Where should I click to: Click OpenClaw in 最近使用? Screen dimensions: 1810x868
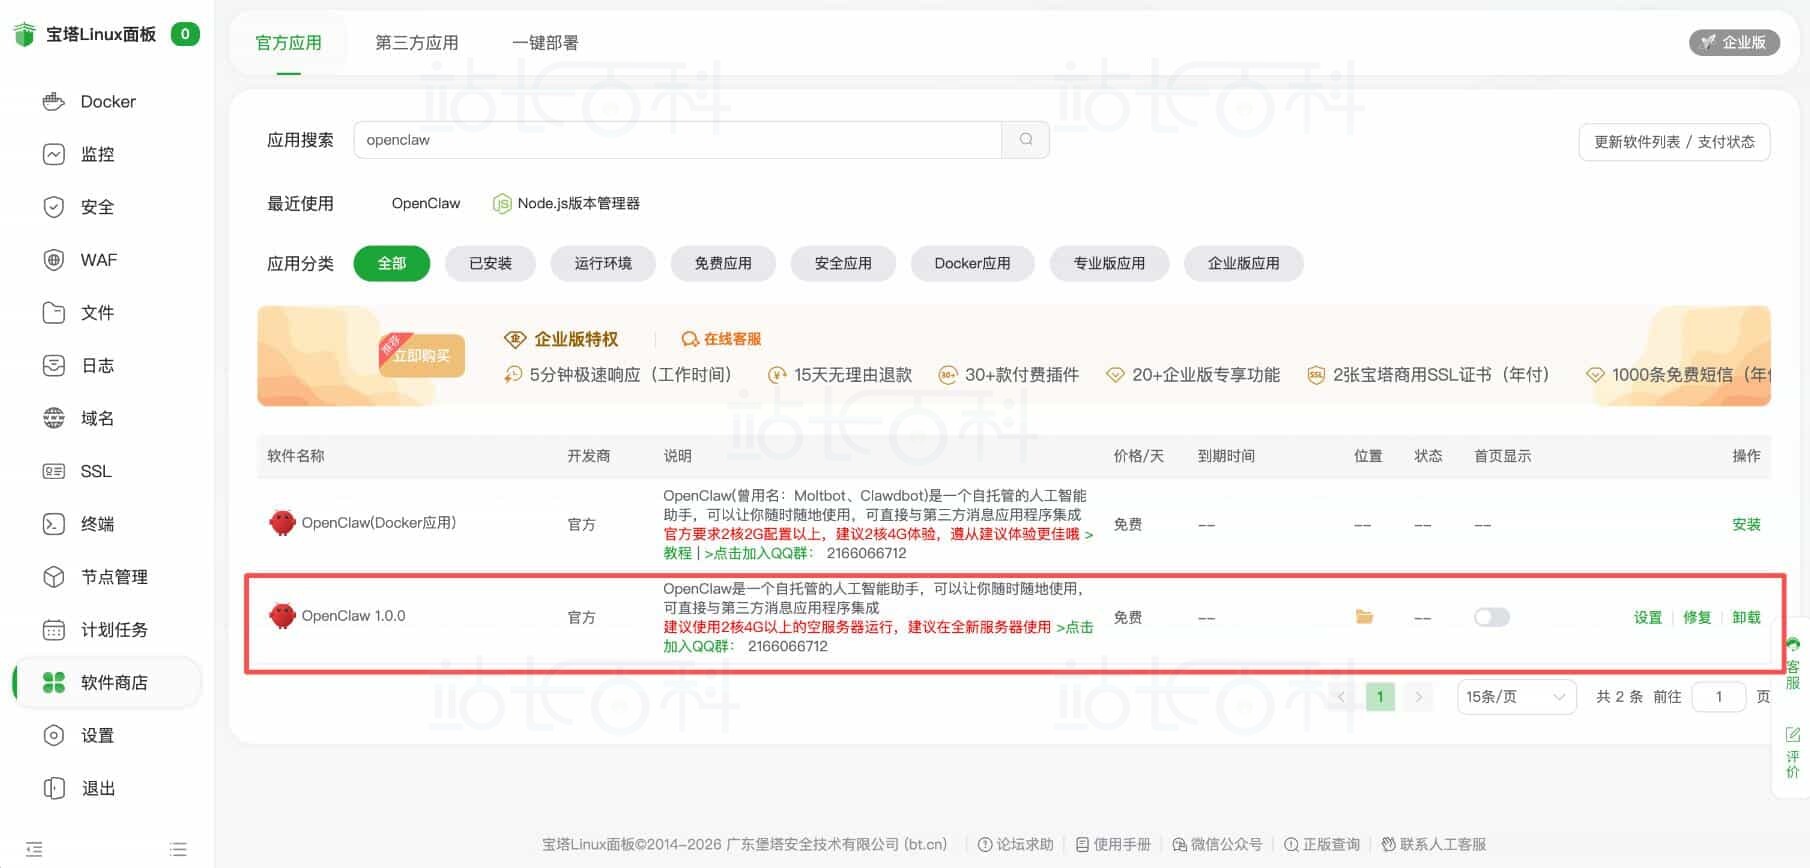coord(426,203)
